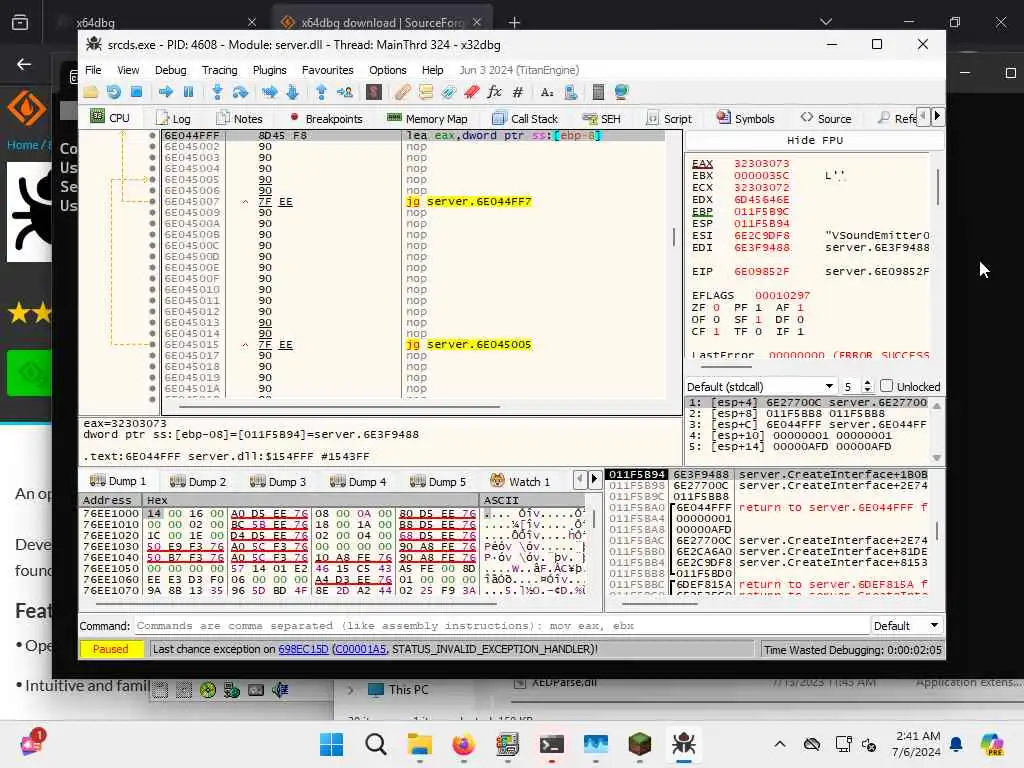Open the Labels tag icon
Screen dimensions: 1024x768
tap(449, 93)
